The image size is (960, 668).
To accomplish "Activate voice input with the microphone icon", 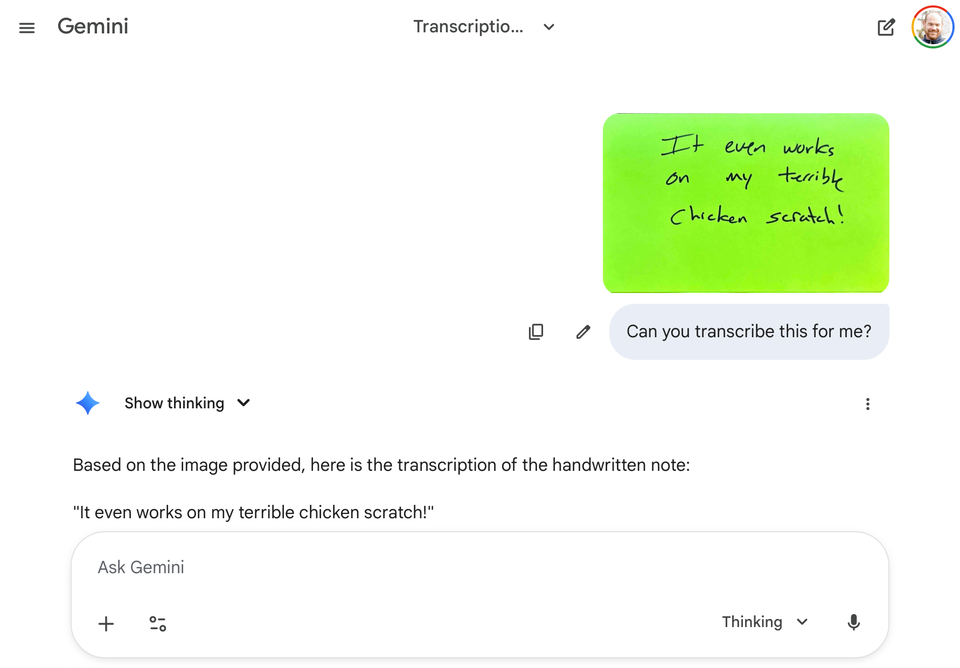I will [x=854, y=622].
